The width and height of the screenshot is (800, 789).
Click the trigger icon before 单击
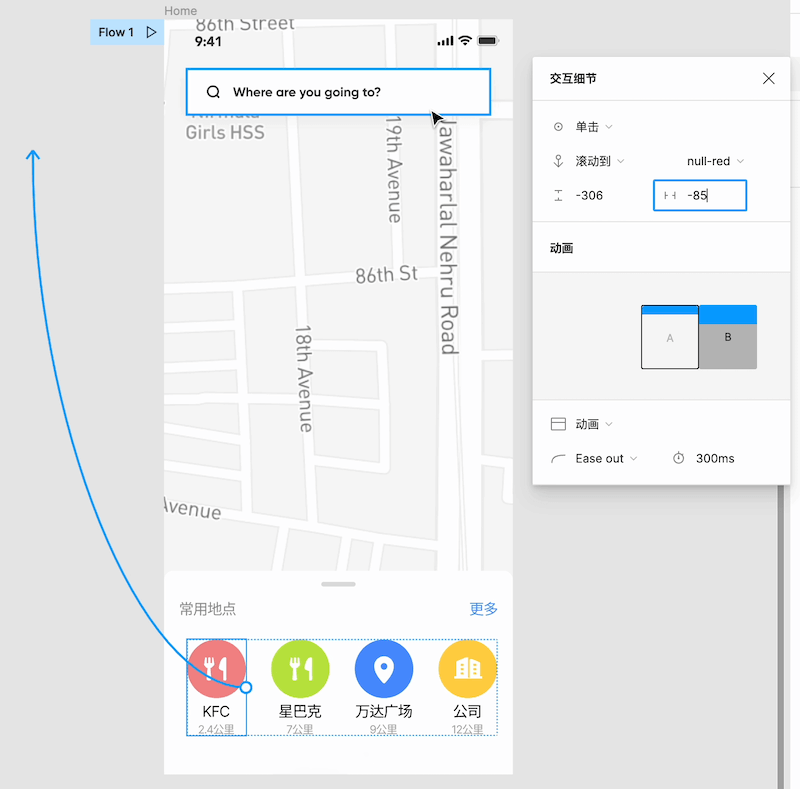coord(560,126)
